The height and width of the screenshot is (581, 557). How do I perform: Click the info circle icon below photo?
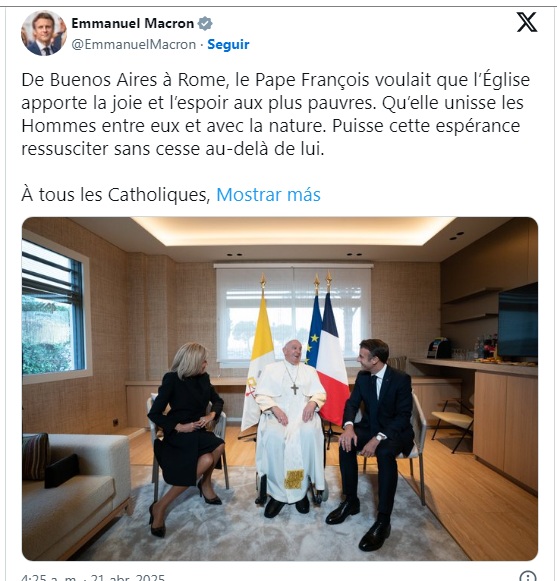click(x=528, y=577)
